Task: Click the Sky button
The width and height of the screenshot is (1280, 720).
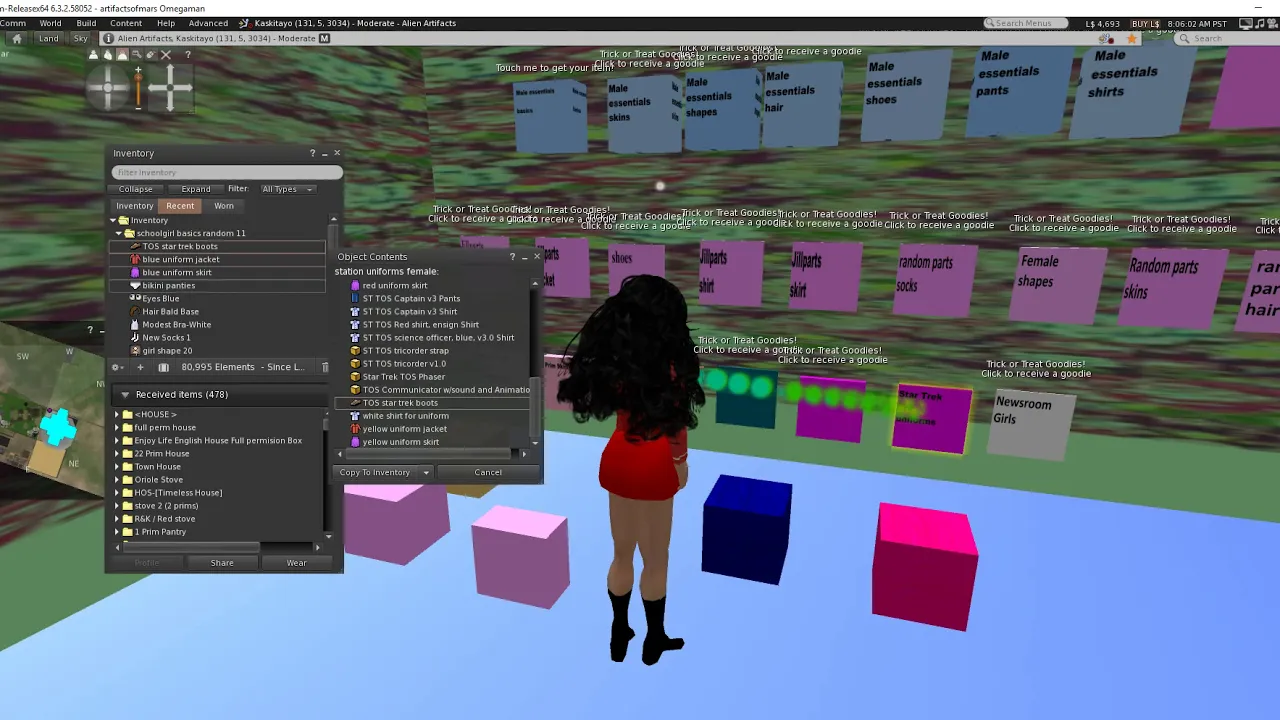Action: (x=81, y=38)
